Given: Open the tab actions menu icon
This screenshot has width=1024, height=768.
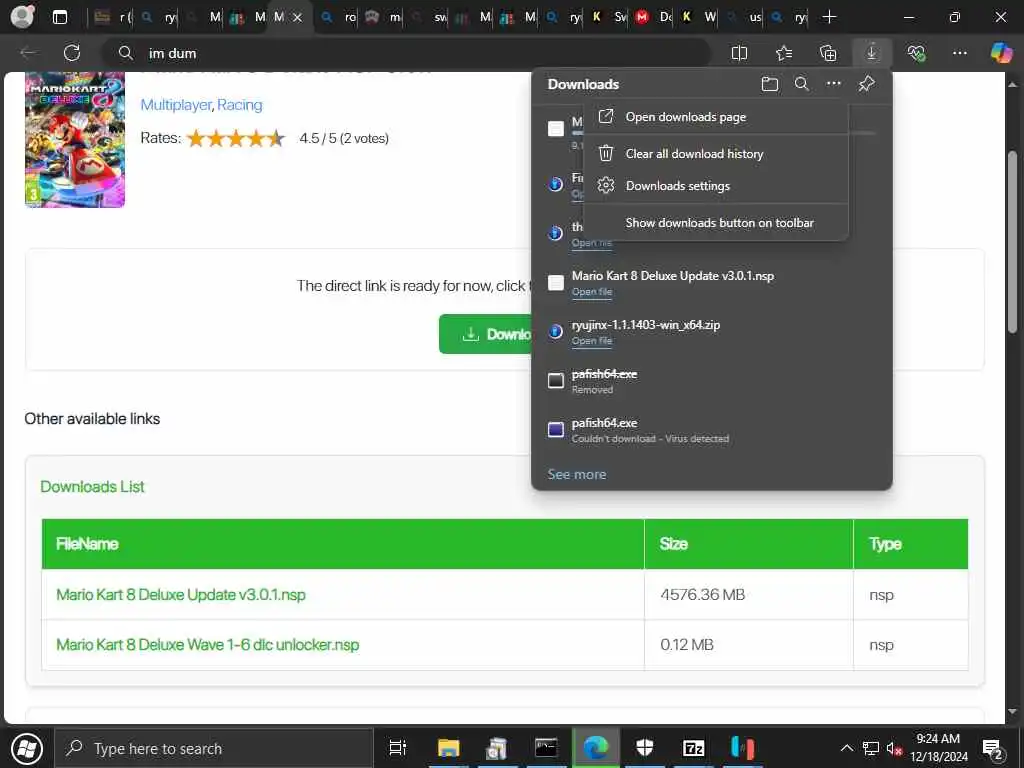Looking at the screenshot, I should click(x=60, y=17).
